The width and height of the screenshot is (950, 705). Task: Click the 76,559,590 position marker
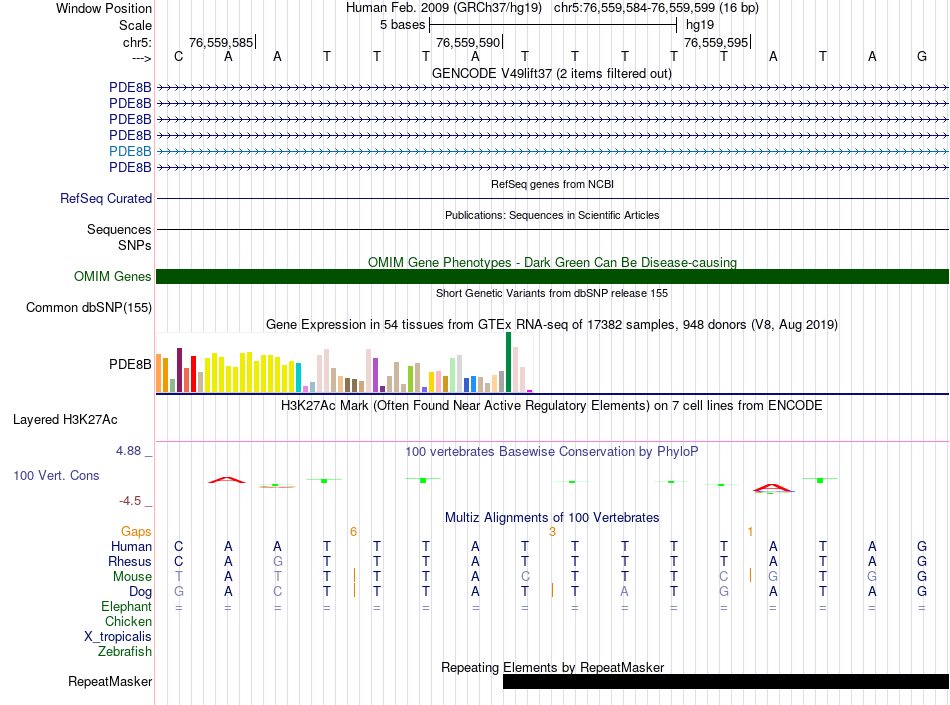point(468,42)
